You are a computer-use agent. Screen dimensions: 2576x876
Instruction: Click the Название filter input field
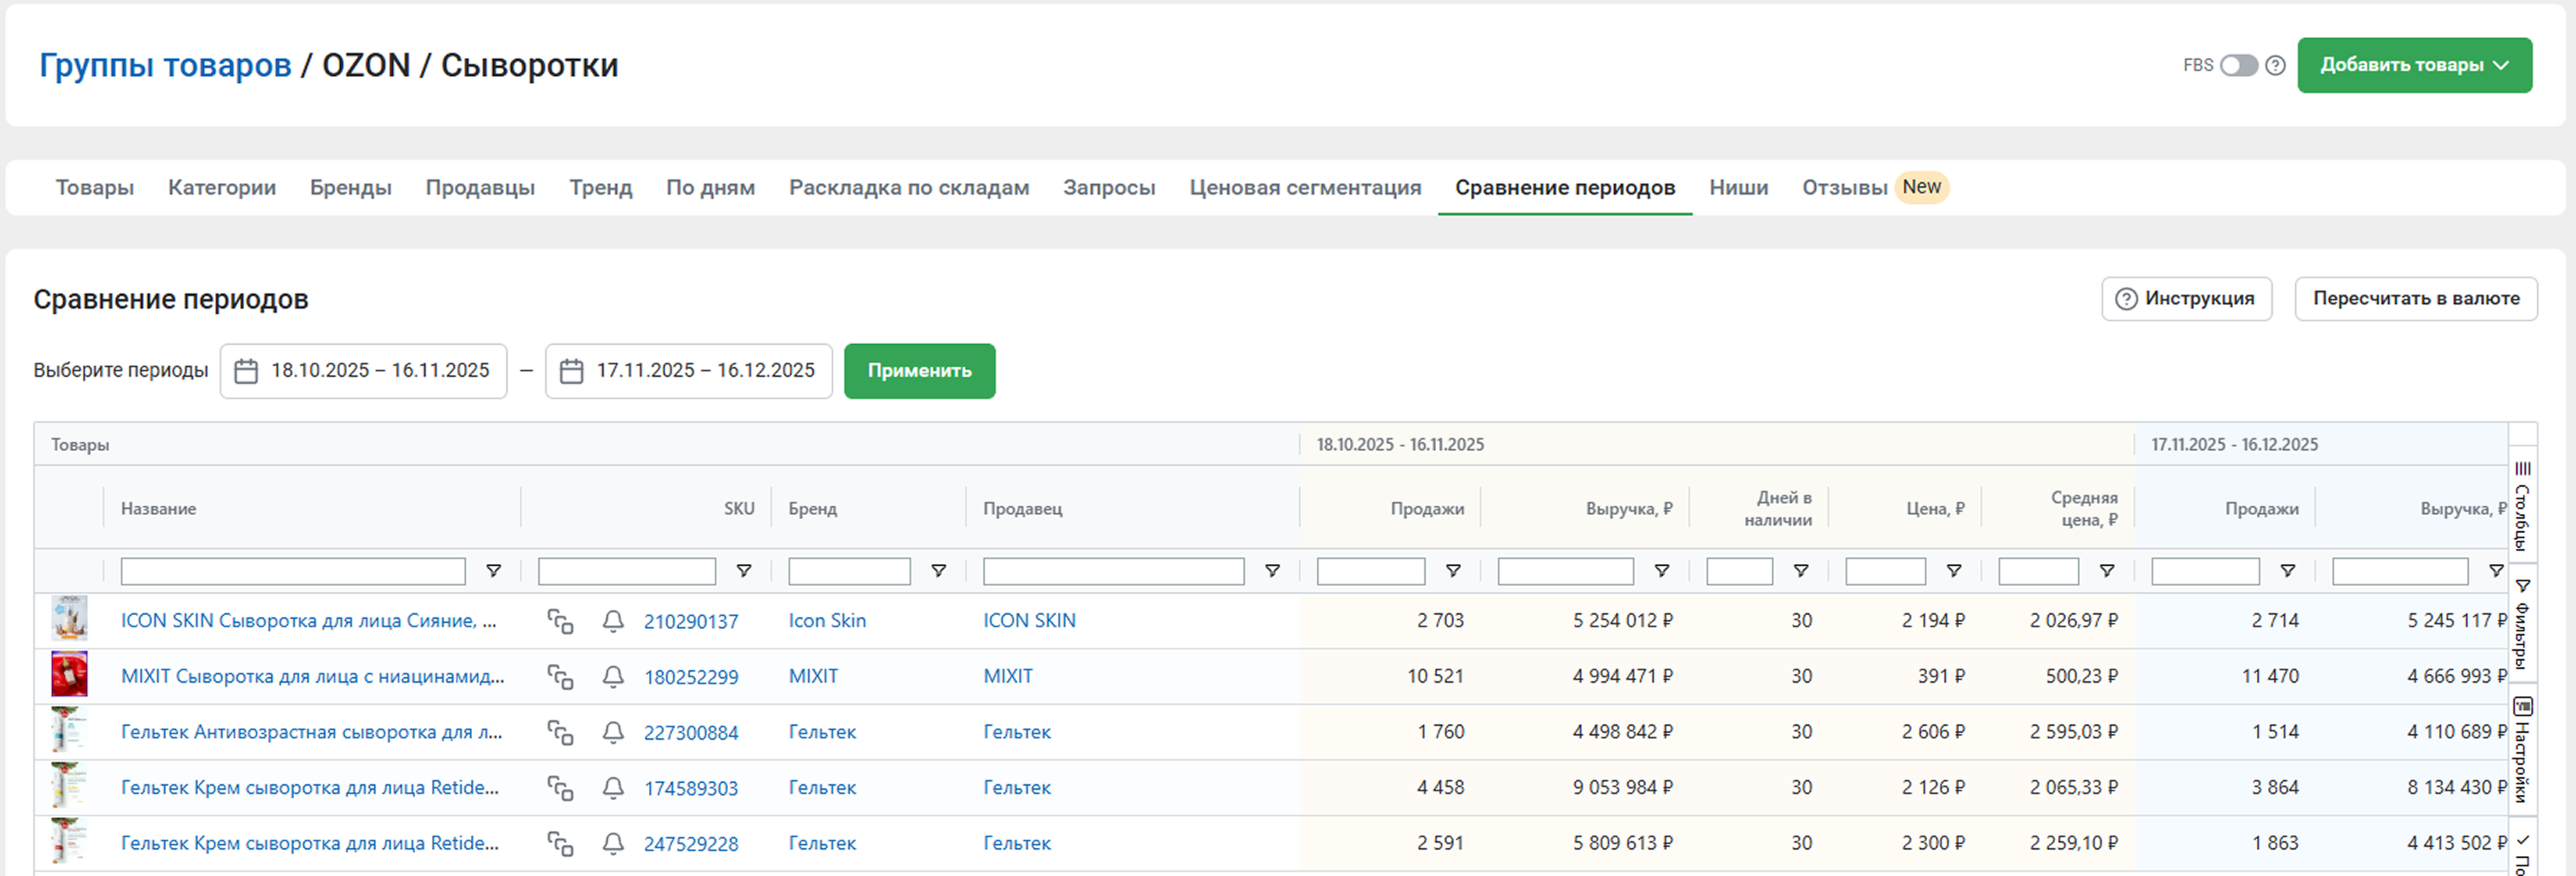[293, 571]
